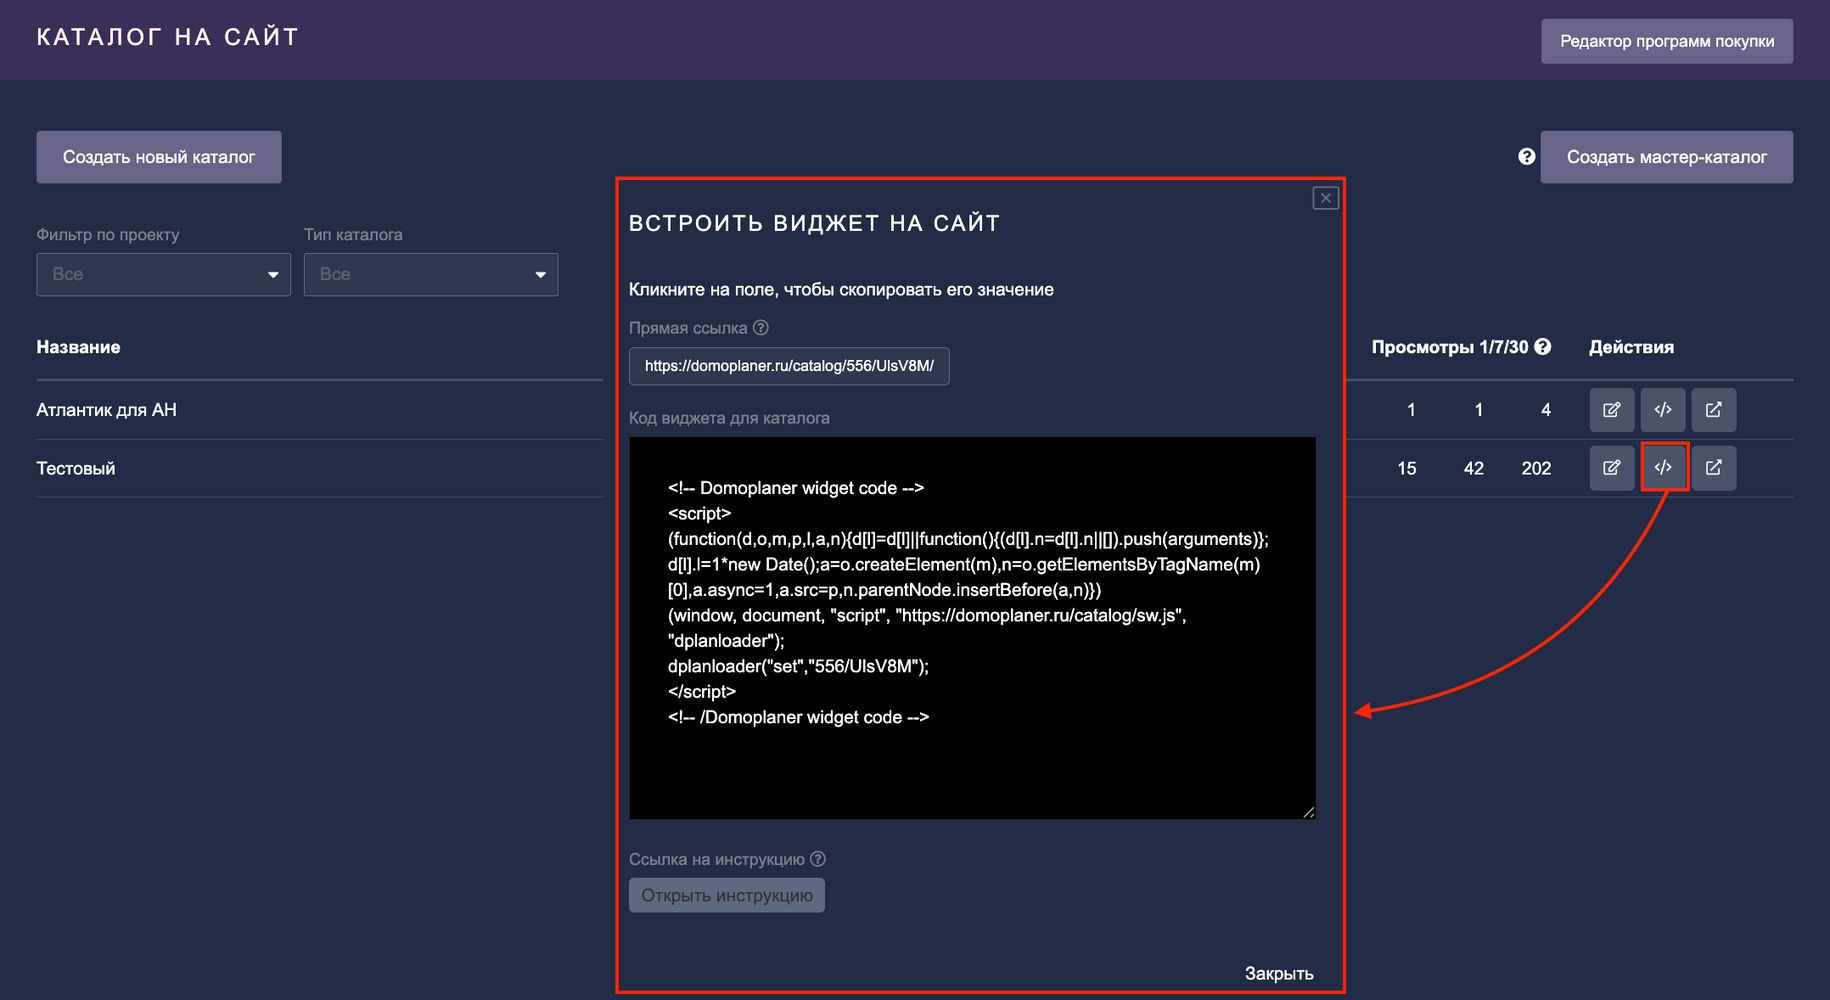Click help icon next to Прямая ссылка
Viewport: 1830px width, 1000px height.
tap(761, 328)
